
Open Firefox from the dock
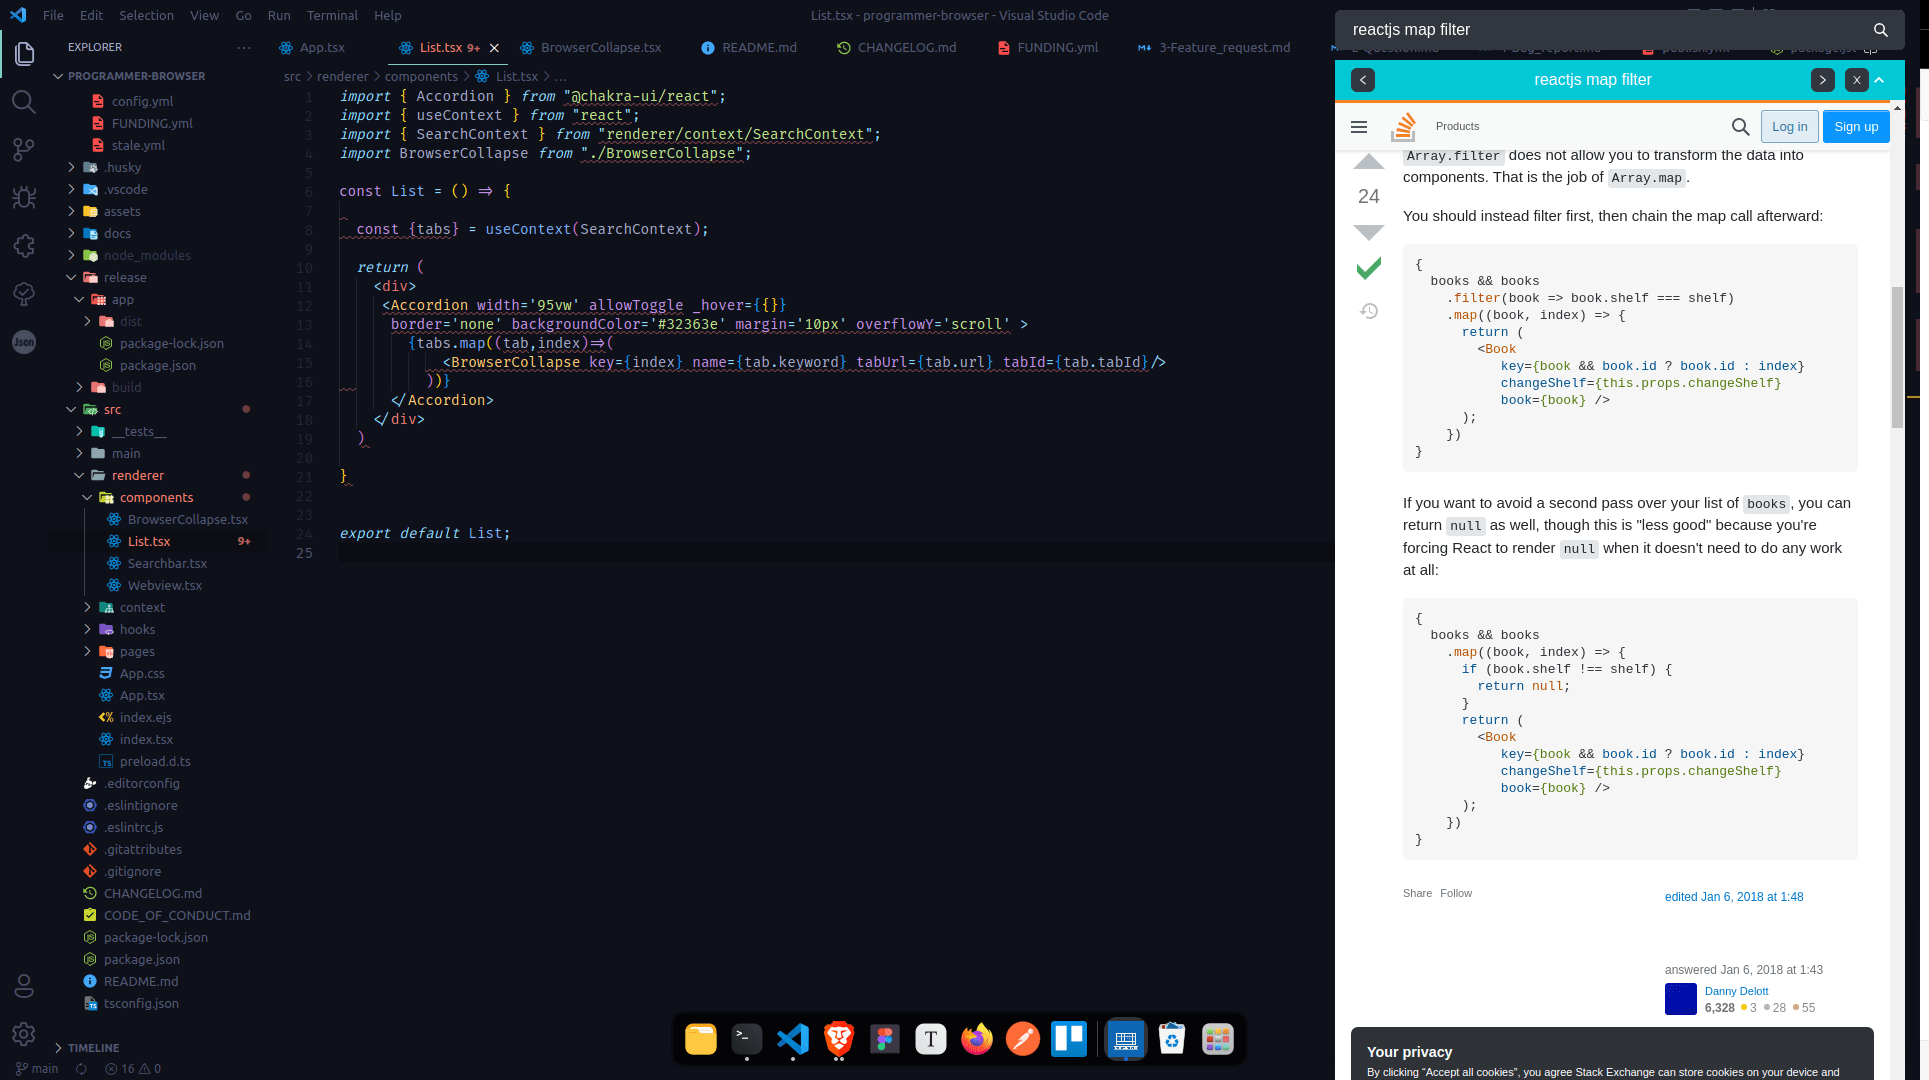[977, 1039]
